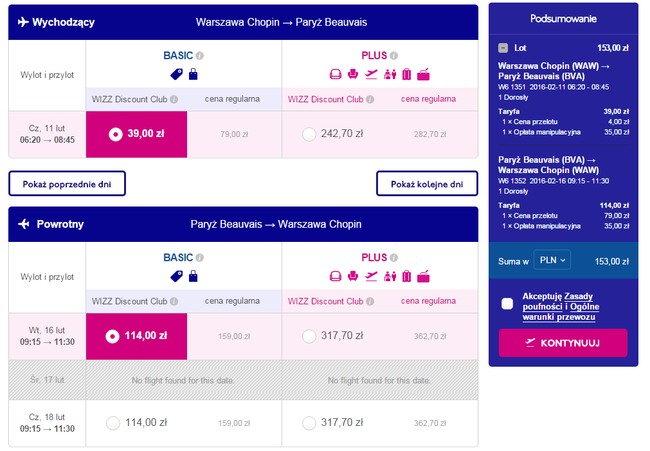This screenshot has width=650, height=451.
Task: Click info icon beside return BASIC heading
Action: pos(200,255)
